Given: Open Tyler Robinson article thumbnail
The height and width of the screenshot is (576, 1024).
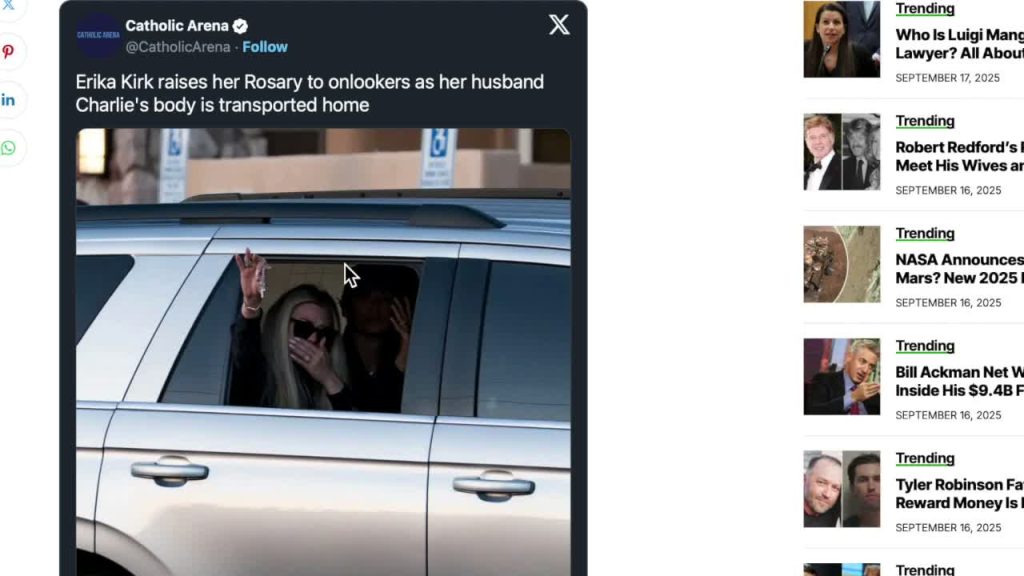Looking at the screenshot, I should point(842,489).
